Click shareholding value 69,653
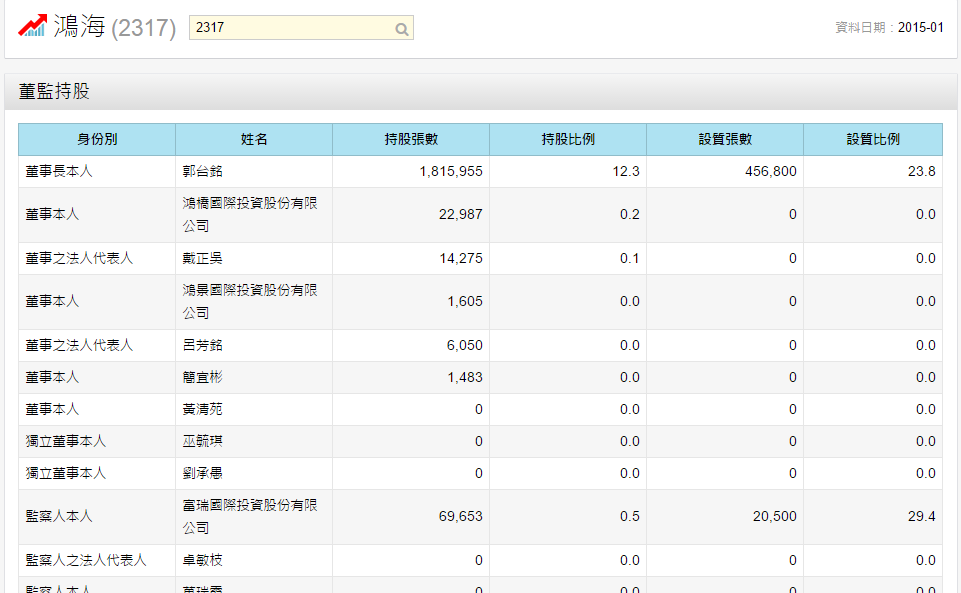 (460, 516)
